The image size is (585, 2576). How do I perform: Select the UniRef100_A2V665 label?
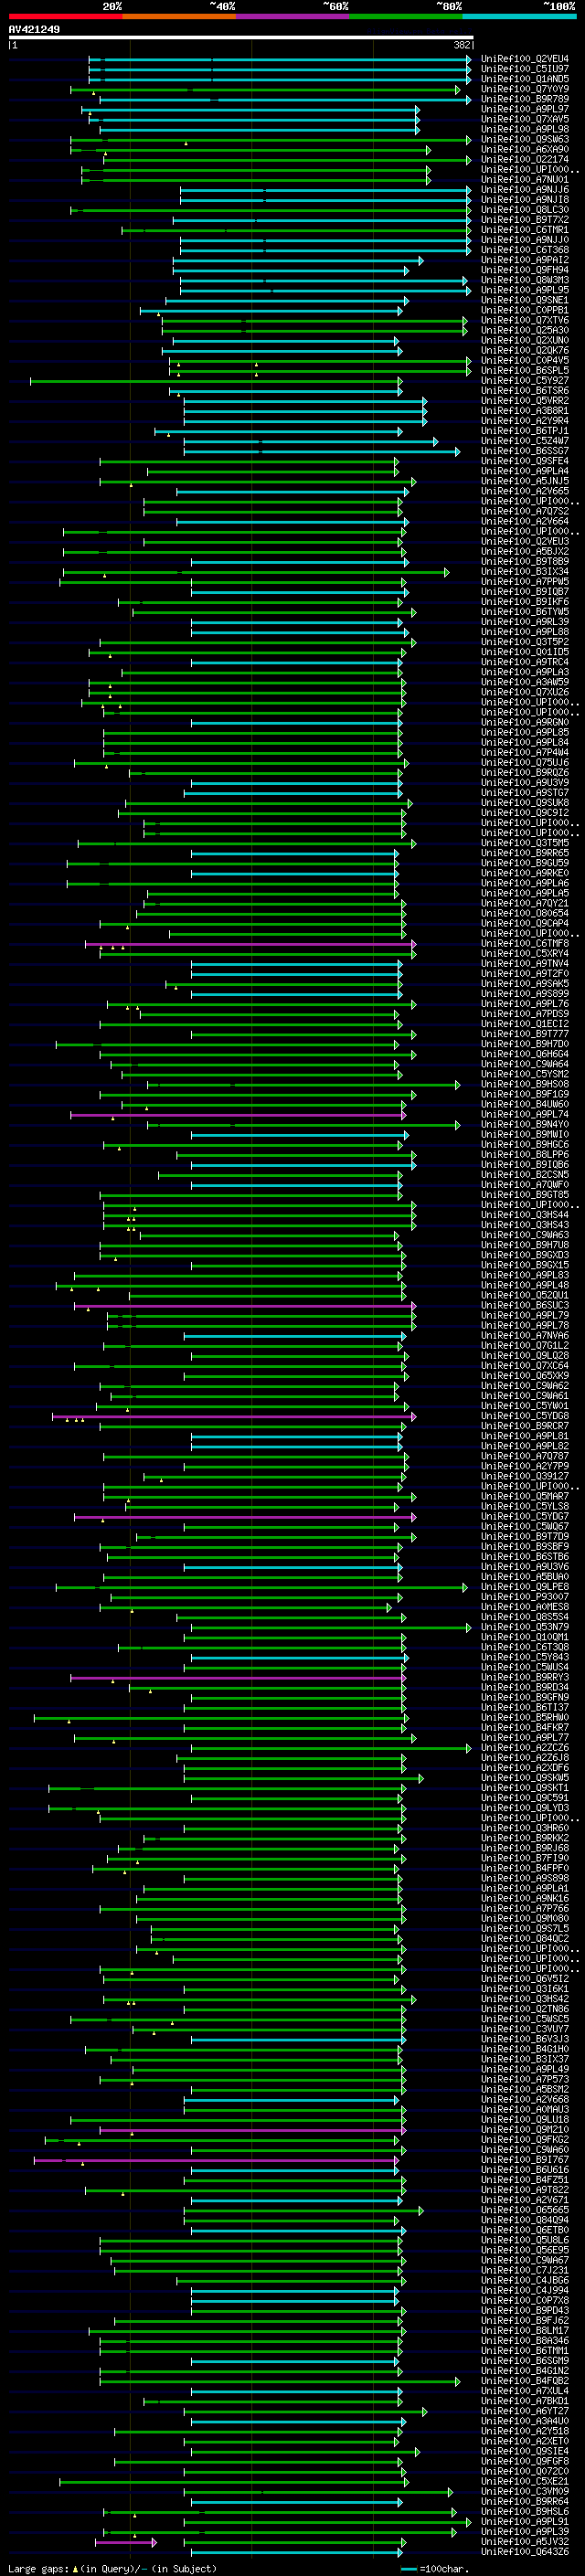pyautogui.click(x=525, y=491)
